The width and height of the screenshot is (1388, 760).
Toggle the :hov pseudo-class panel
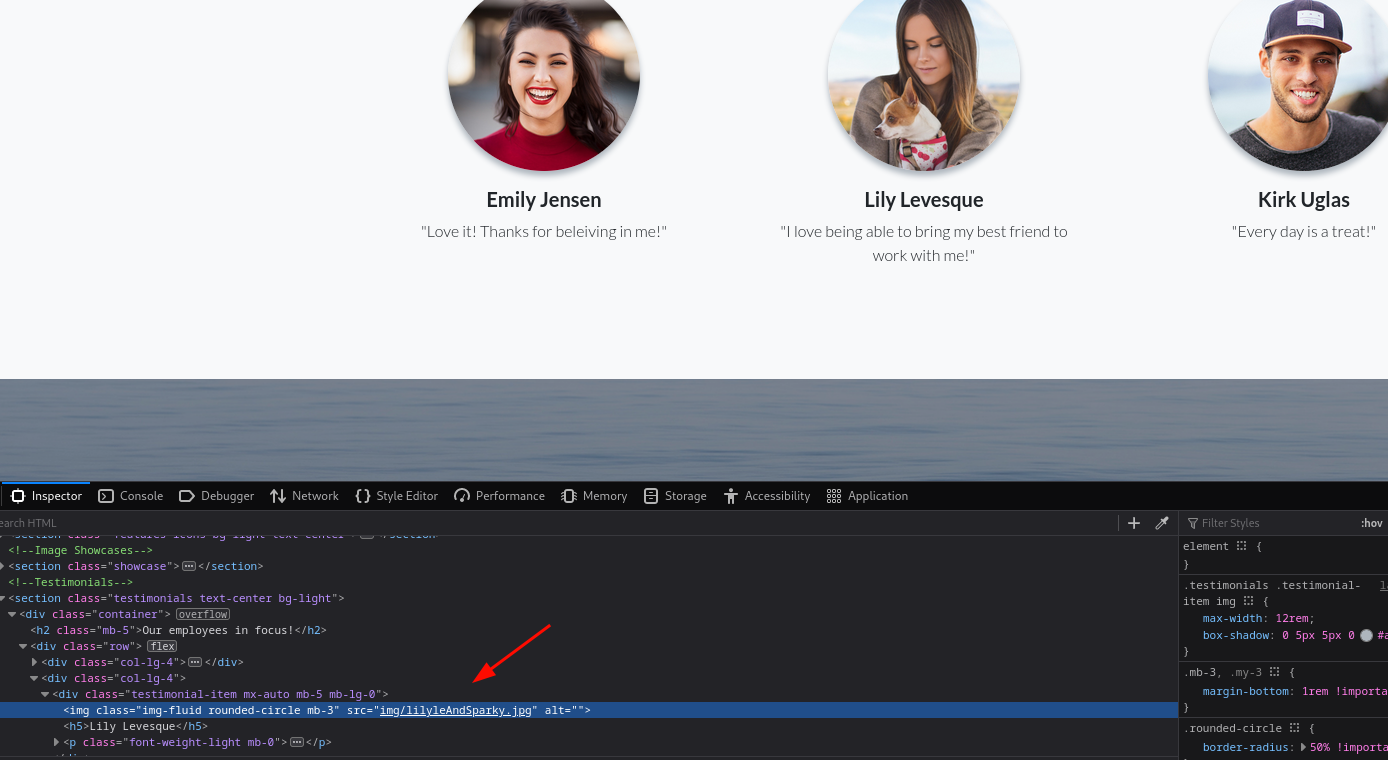point(1371,523)
